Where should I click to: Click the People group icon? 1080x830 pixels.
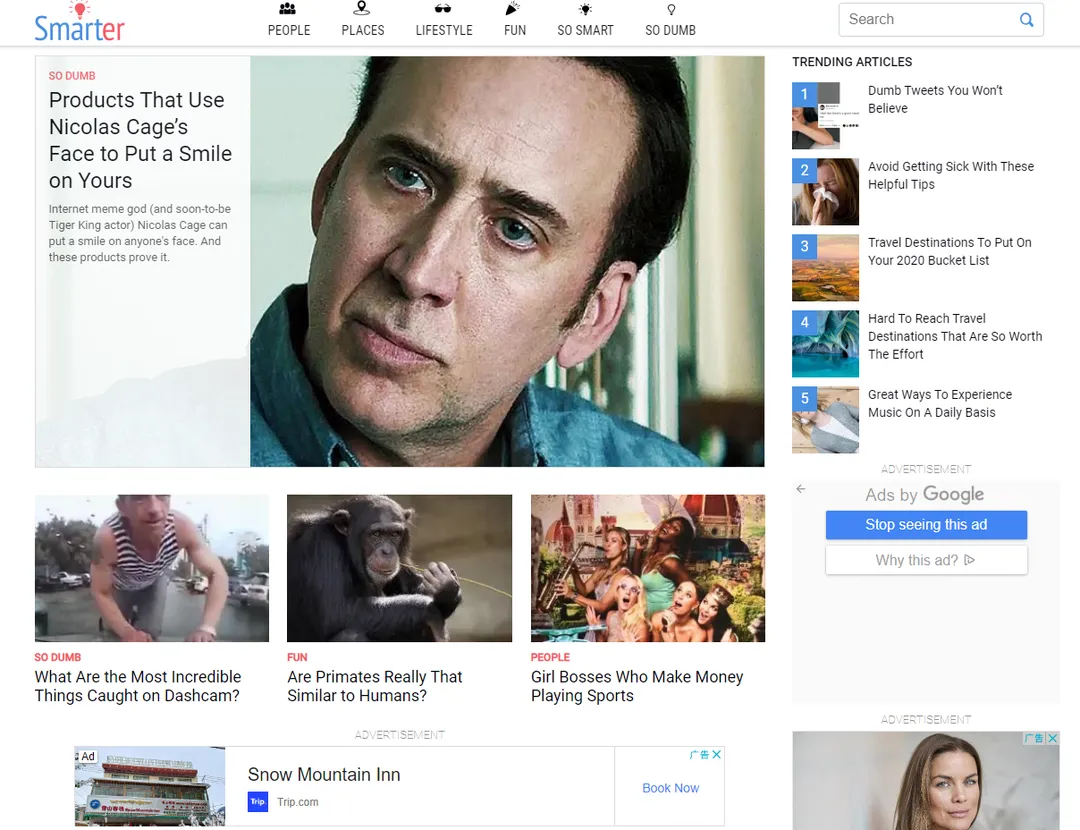coord(288,9)
